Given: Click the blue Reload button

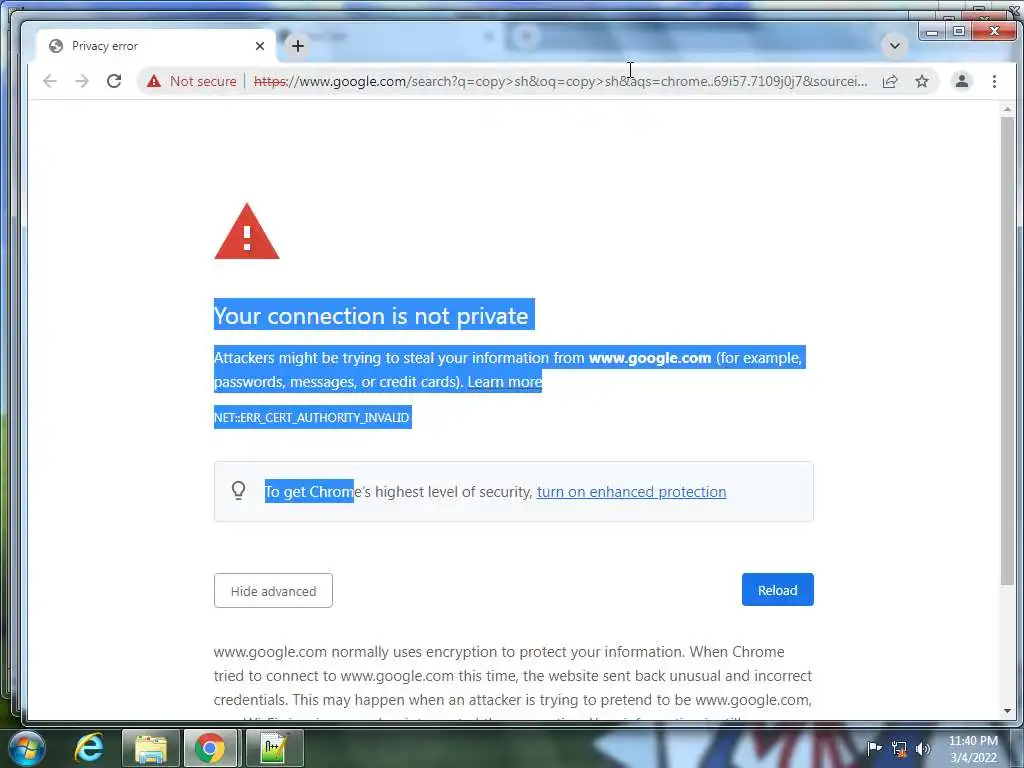Looking at the screenshot, I should (x=777, y=590).
